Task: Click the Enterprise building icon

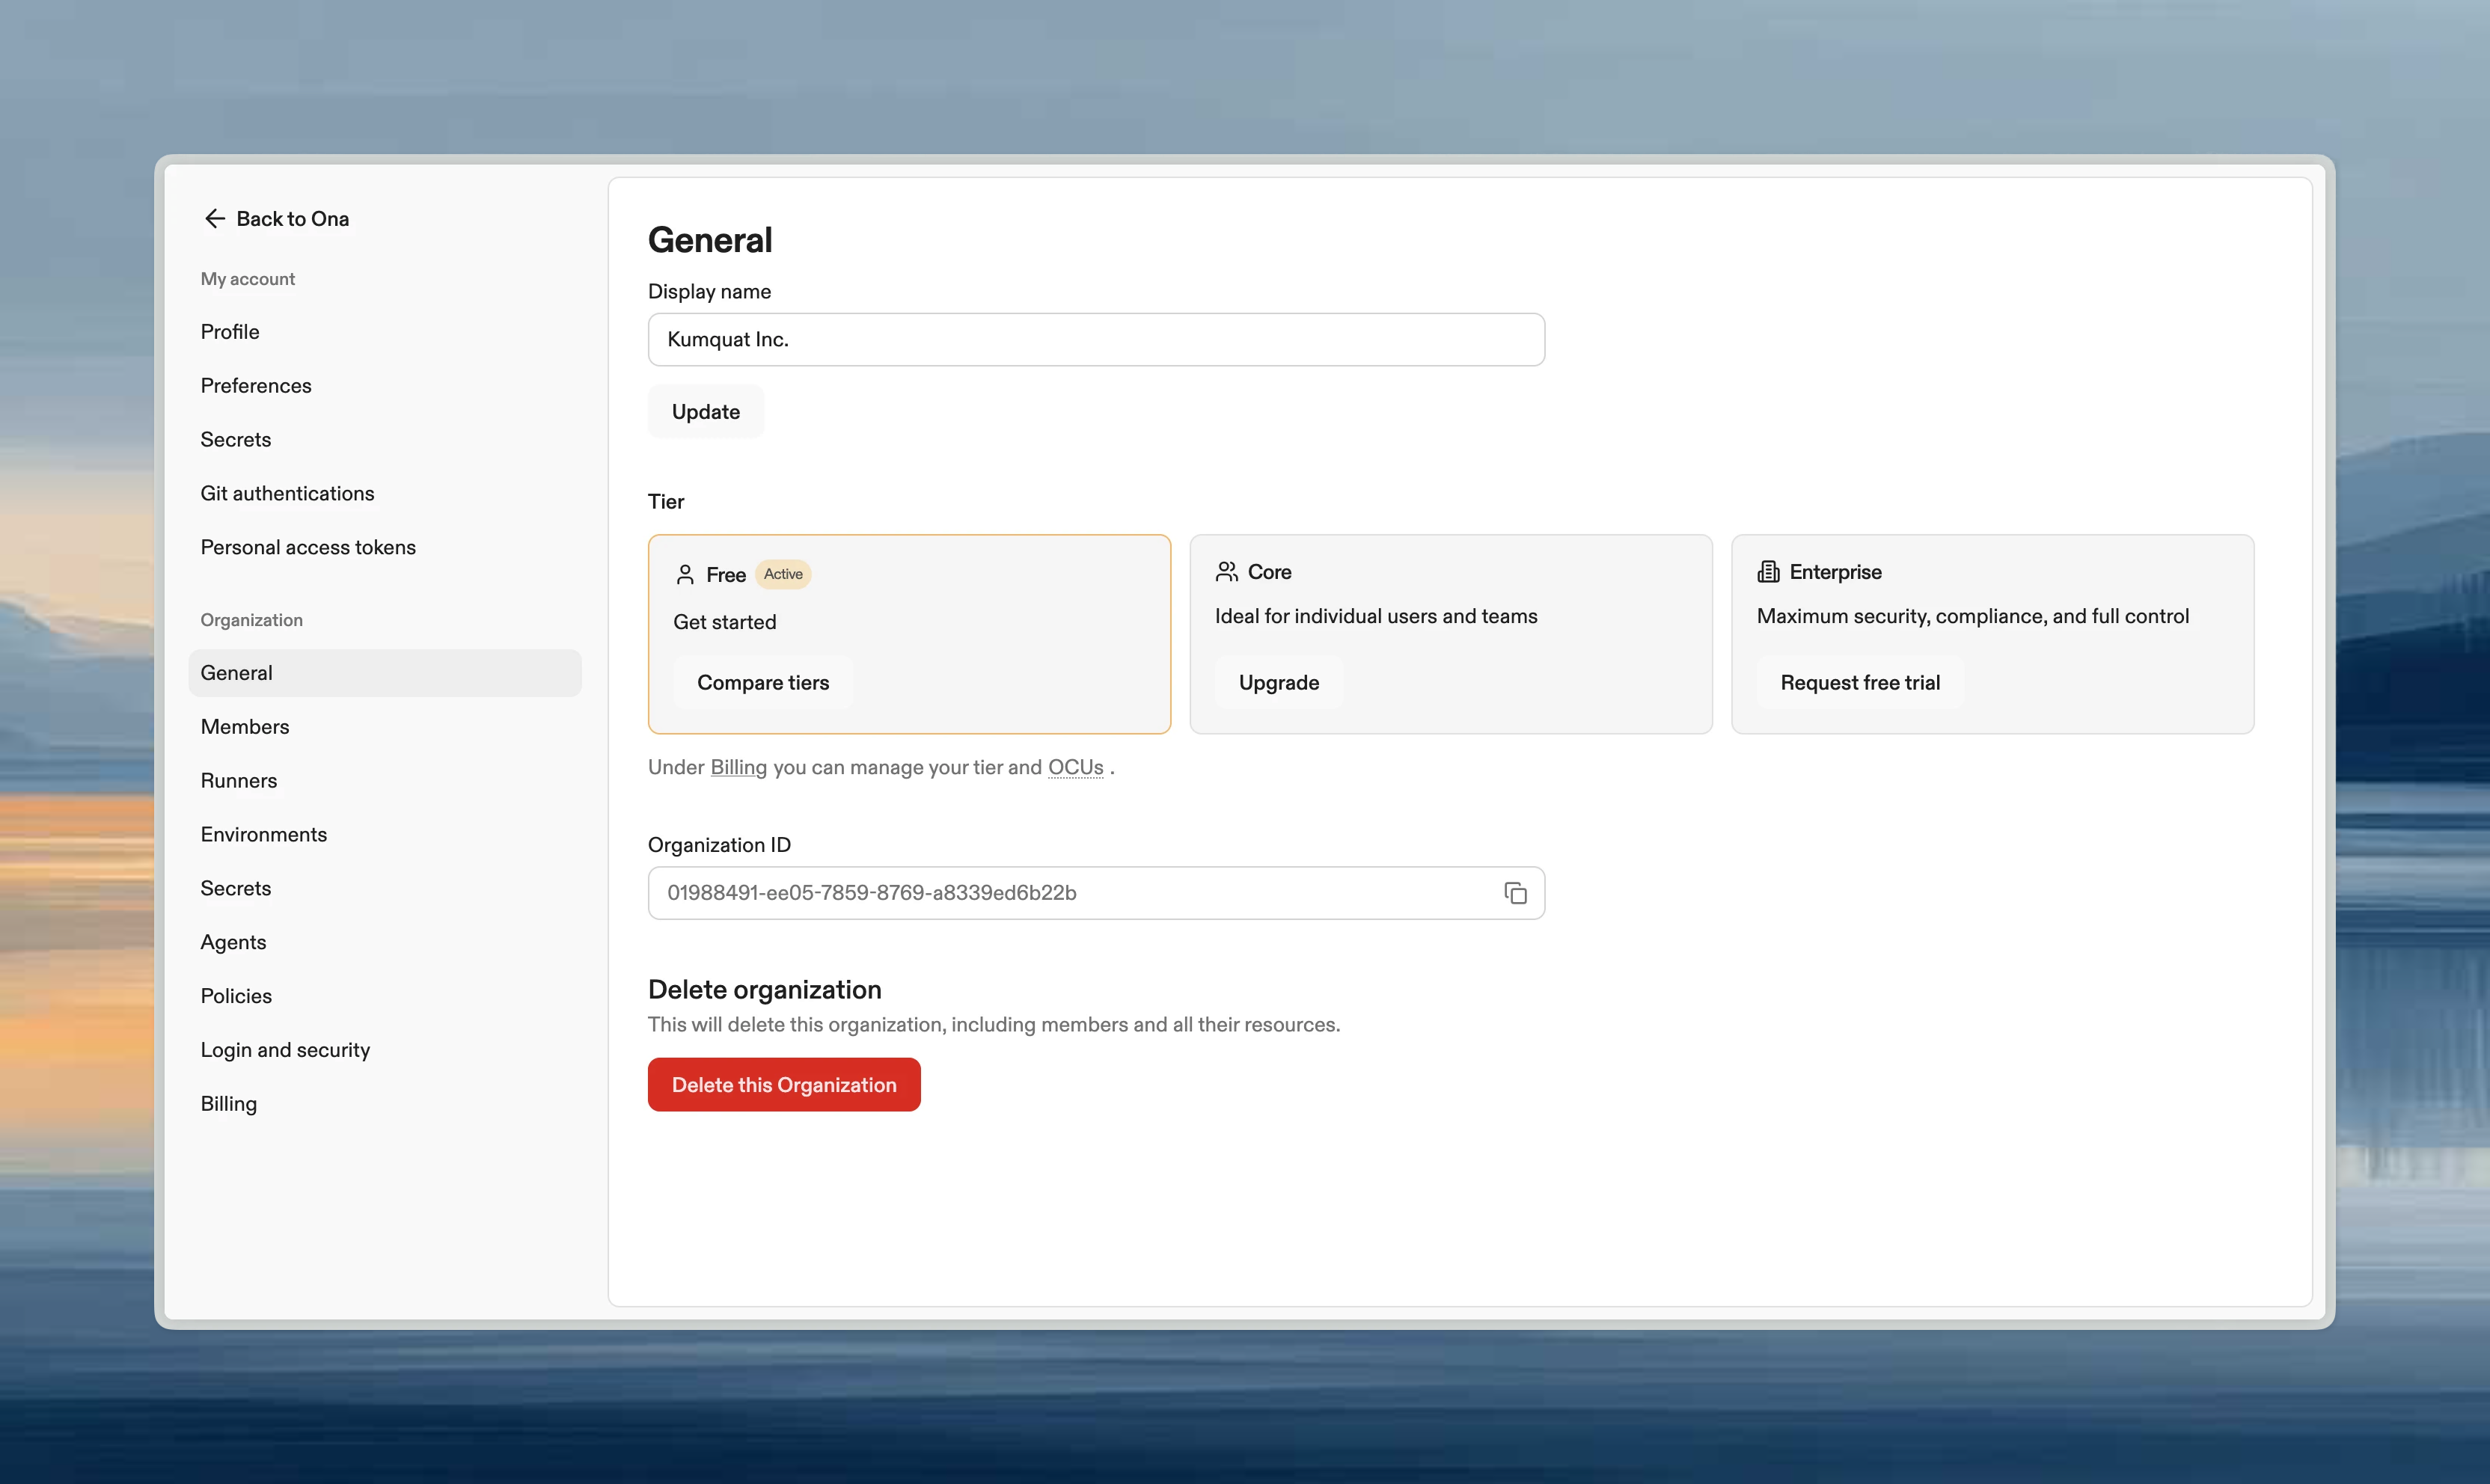Action: point(1768,571)
